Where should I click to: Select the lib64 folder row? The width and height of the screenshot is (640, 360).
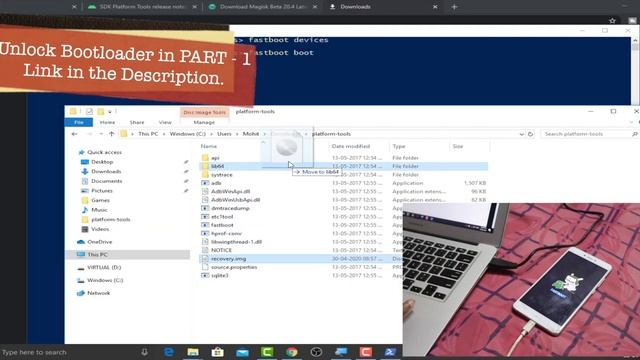coord(343,166)
